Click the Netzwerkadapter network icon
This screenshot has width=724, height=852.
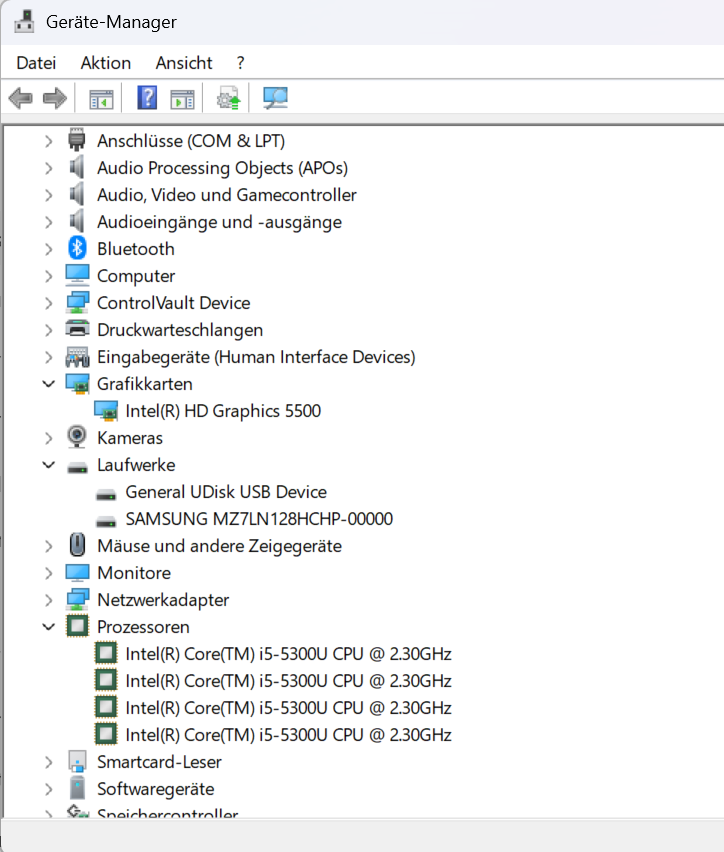tap(77, 599)
